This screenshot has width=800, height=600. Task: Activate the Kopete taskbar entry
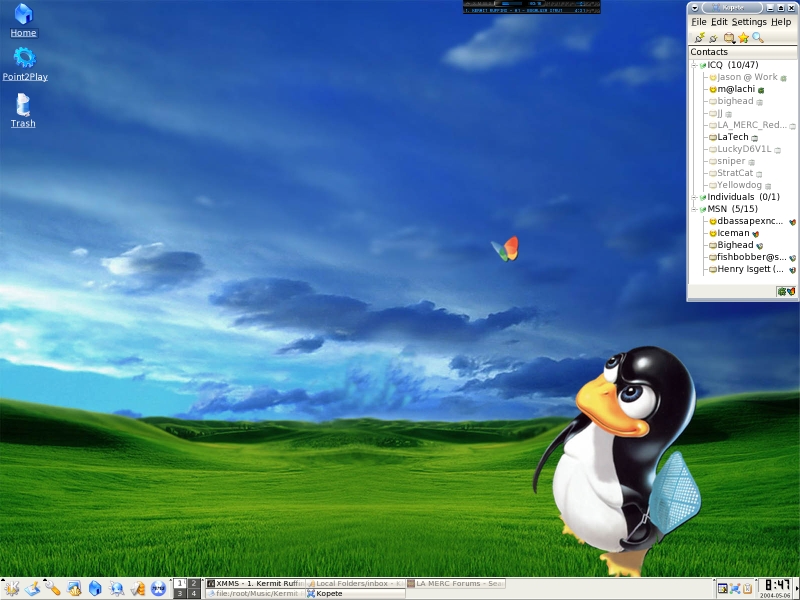click(x=355, y=593)
